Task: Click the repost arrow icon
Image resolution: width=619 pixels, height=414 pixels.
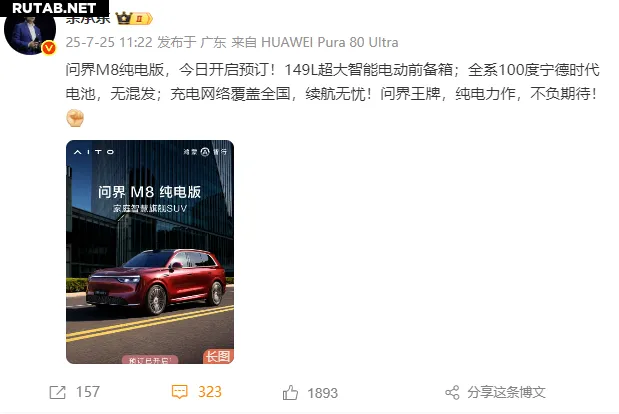Action: [57, 392]
